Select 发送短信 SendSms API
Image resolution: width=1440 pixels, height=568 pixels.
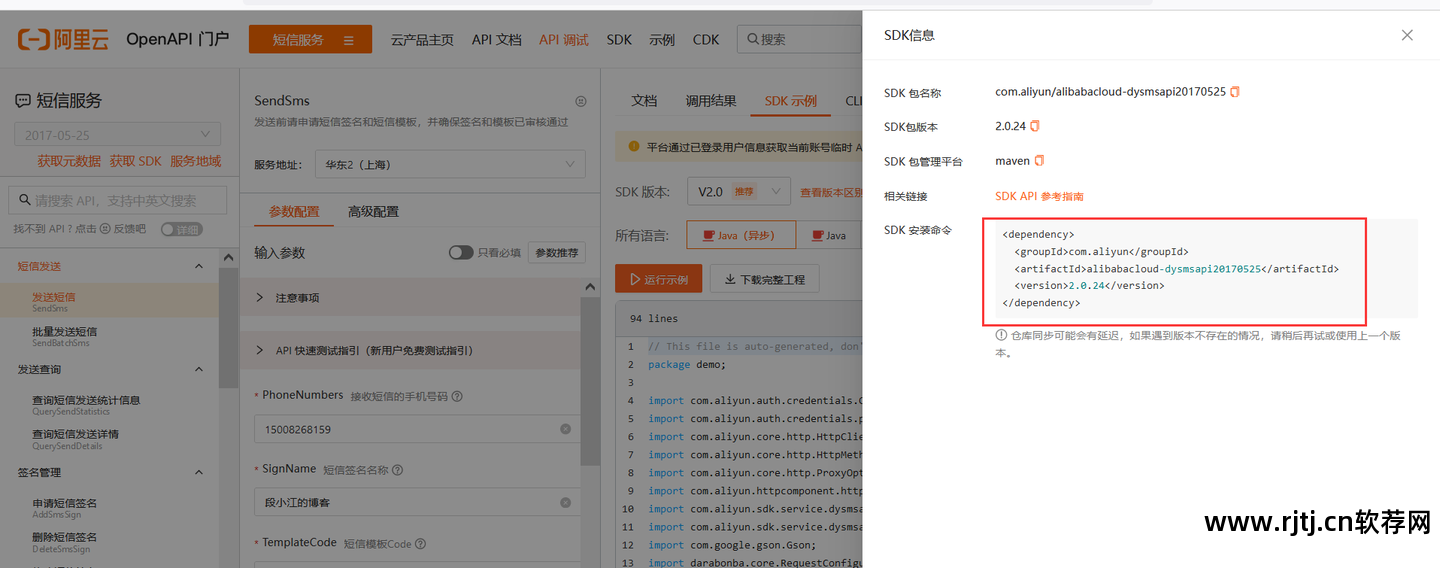pyautogui.click(x=109, y=301)
